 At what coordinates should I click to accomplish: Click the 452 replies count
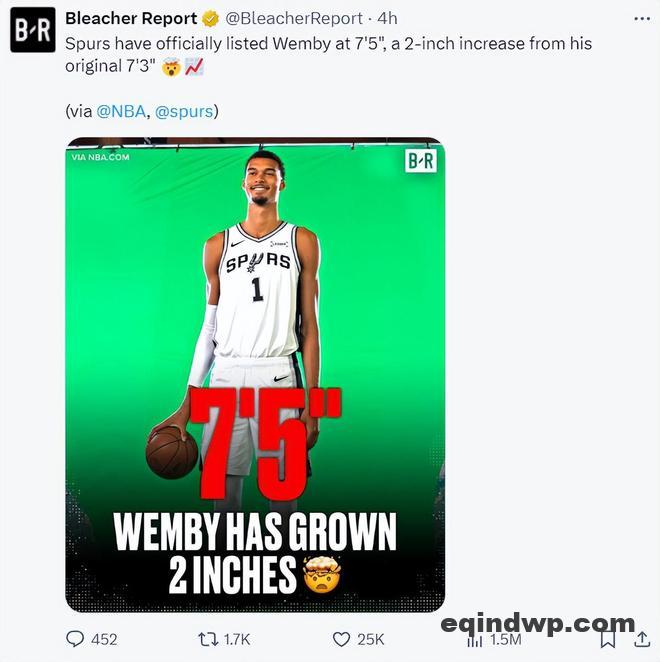pos(104,640)
